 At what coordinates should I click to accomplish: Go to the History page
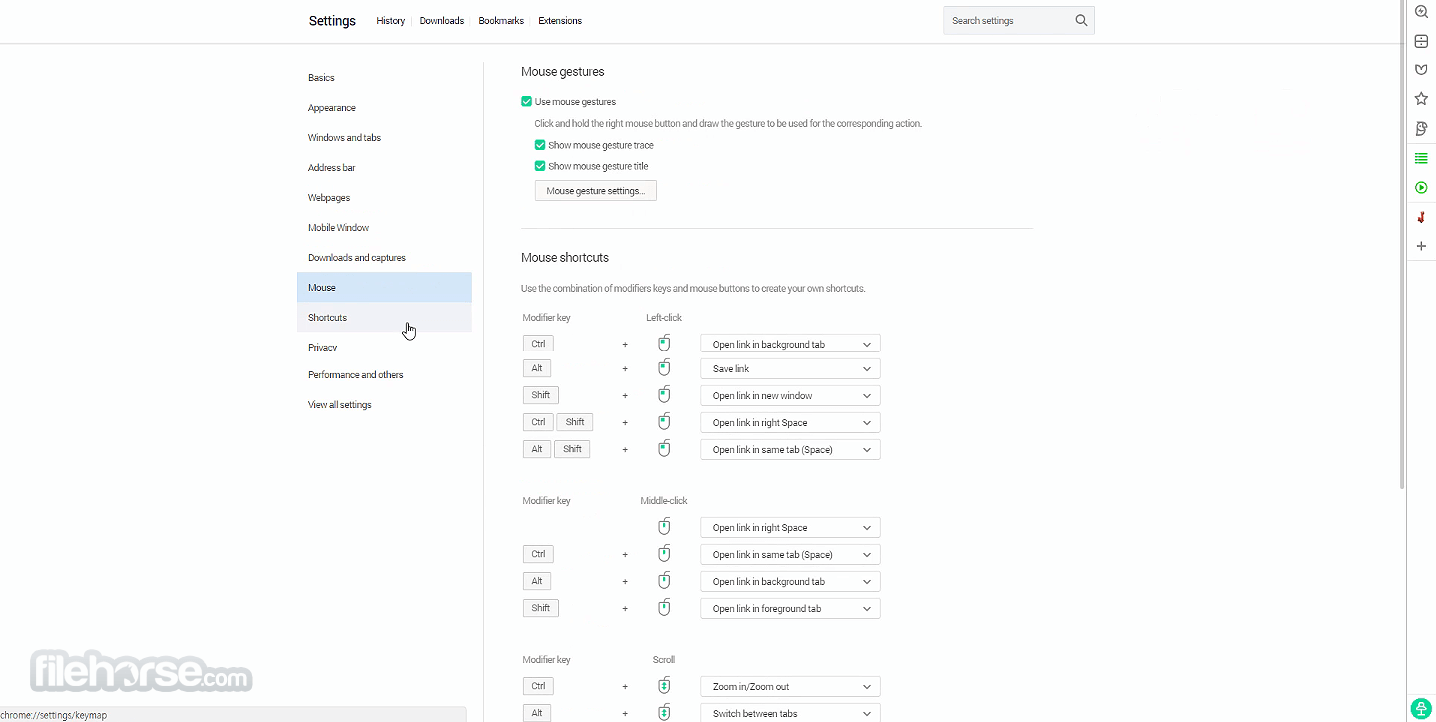pyautogui.click(x=391, y=21)
